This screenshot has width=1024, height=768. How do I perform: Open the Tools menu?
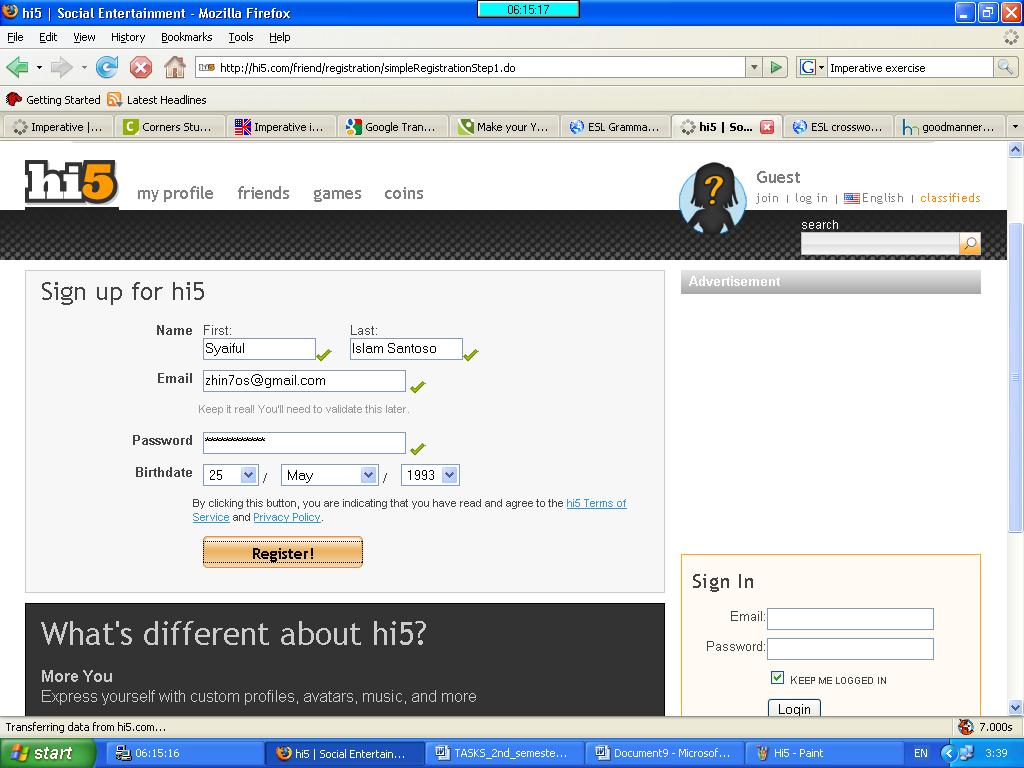tap(240, 37)
